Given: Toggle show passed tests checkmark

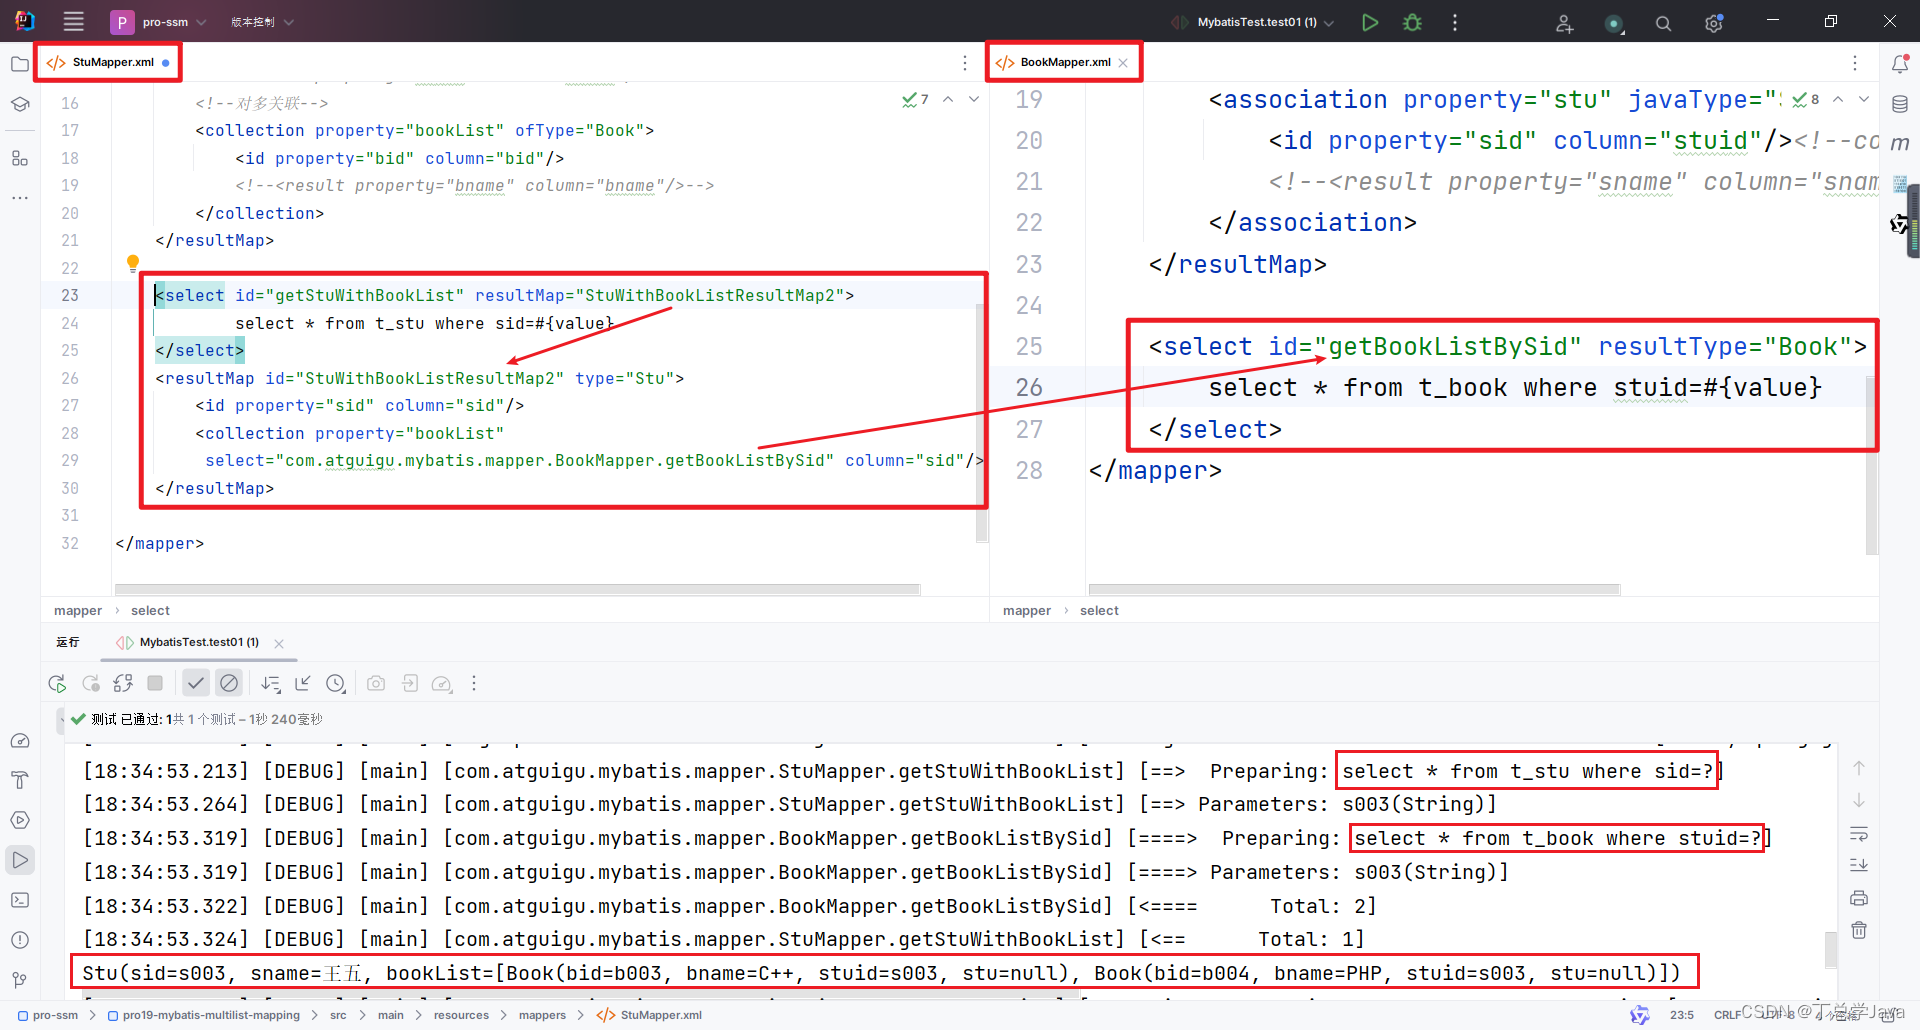Looking at the screenshot, I should point(196,683).
